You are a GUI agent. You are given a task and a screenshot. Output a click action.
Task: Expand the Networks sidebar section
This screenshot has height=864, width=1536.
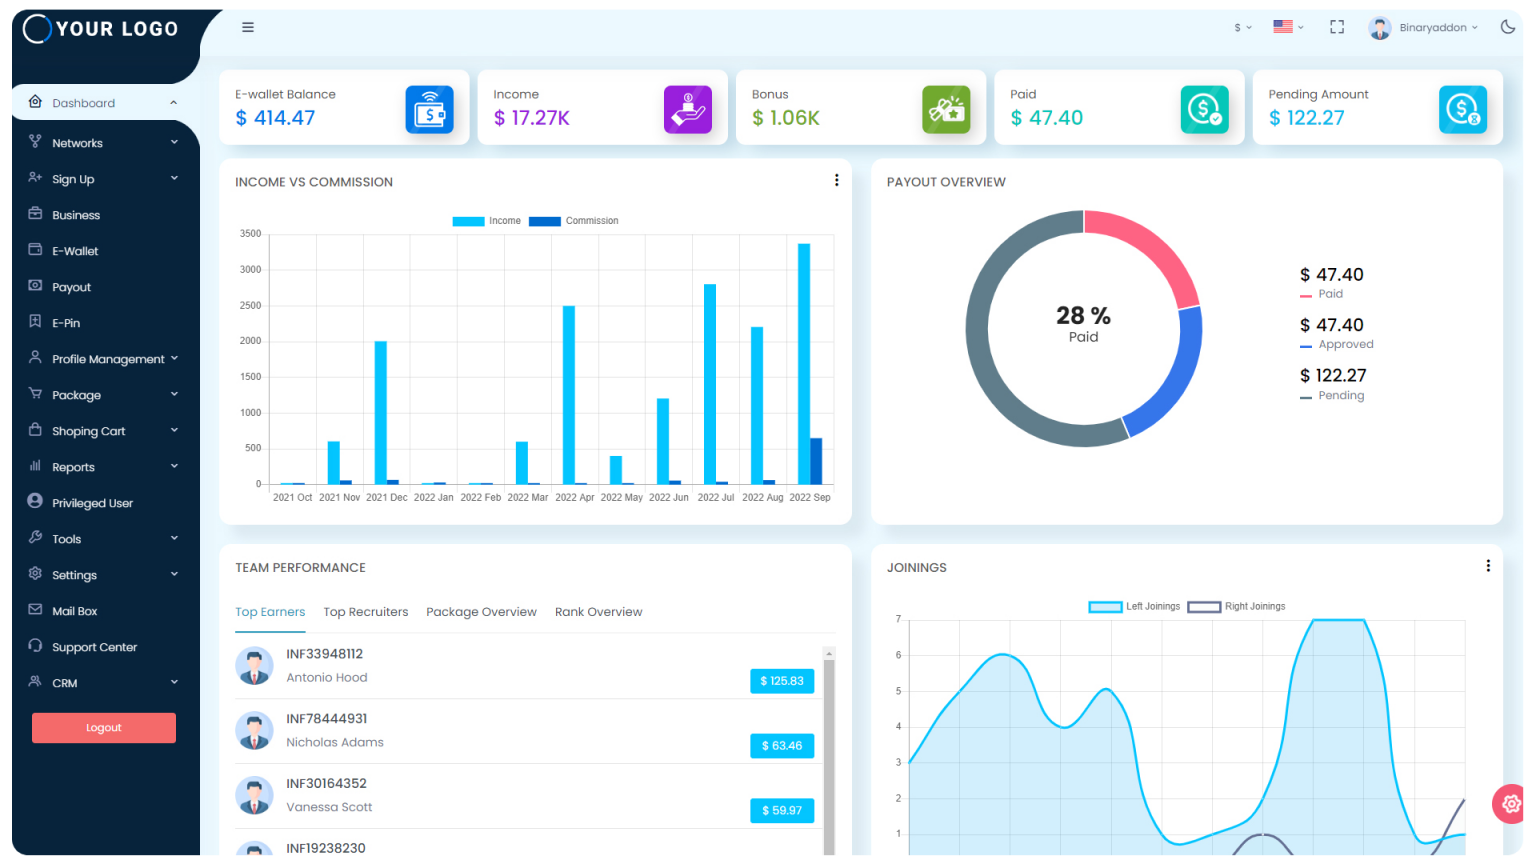click(77, 142)
